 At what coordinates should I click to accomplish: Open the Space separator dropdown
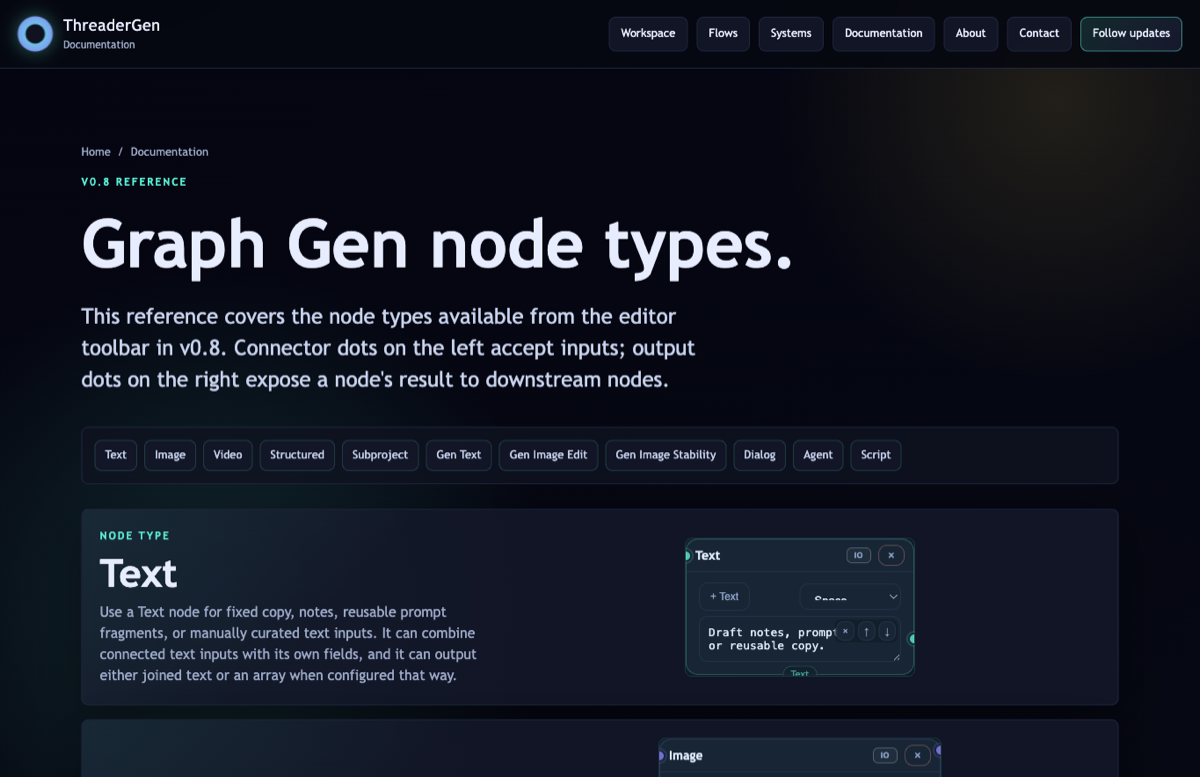click(851, 597)
